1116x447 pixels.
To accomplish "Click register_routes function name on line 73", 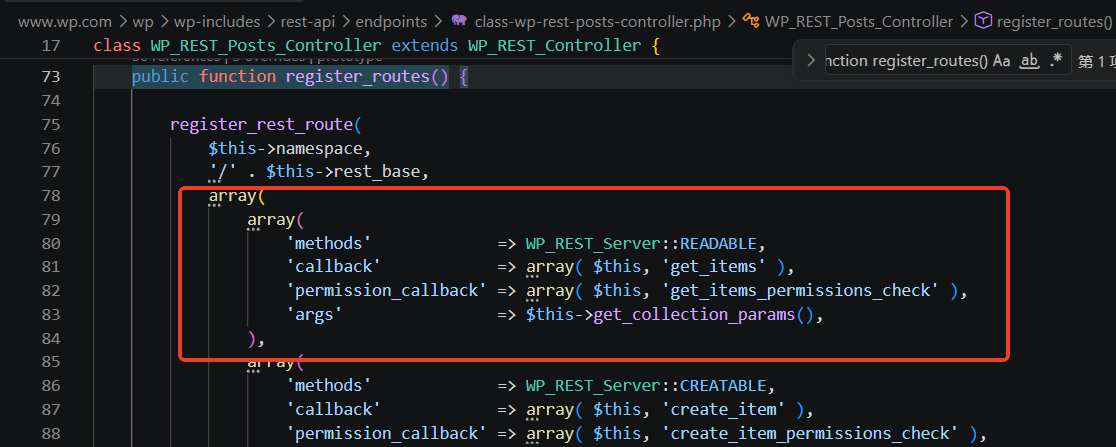I will pyautogui.click(x=357, y=77).
